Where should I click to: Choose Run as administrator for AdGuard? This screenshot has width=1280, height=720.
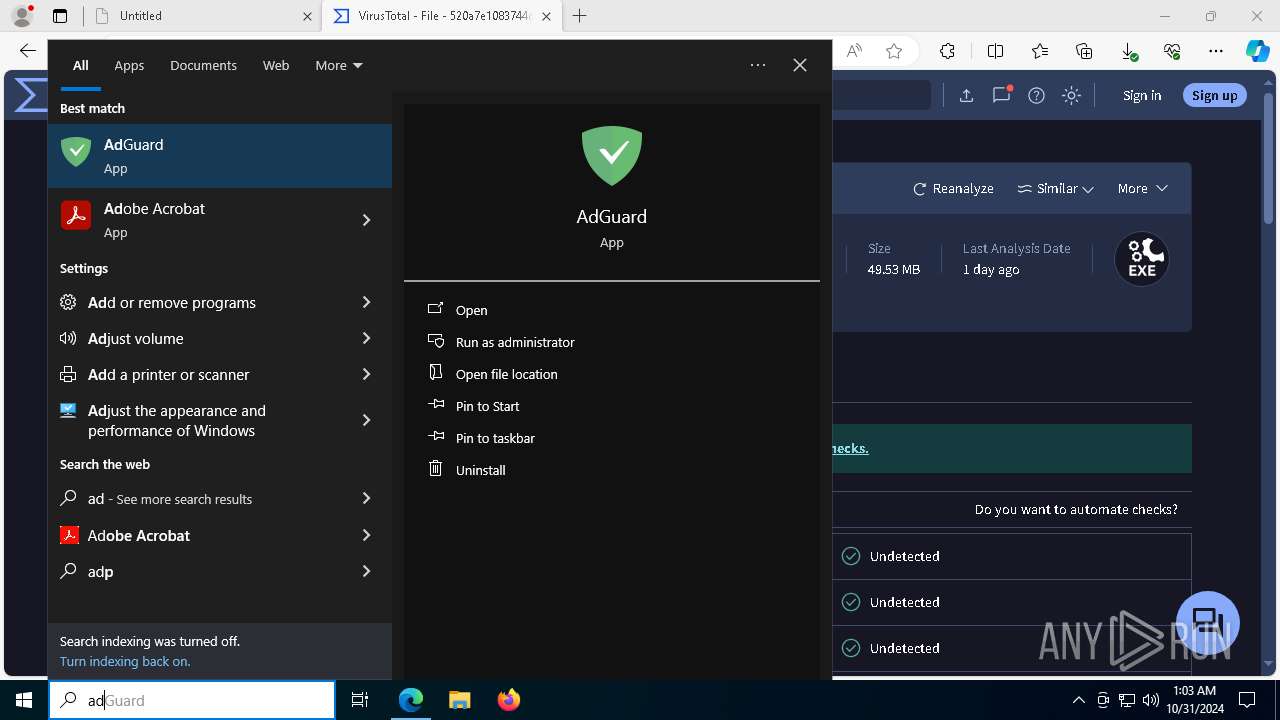pyautogui.click(x=515, y=342)
